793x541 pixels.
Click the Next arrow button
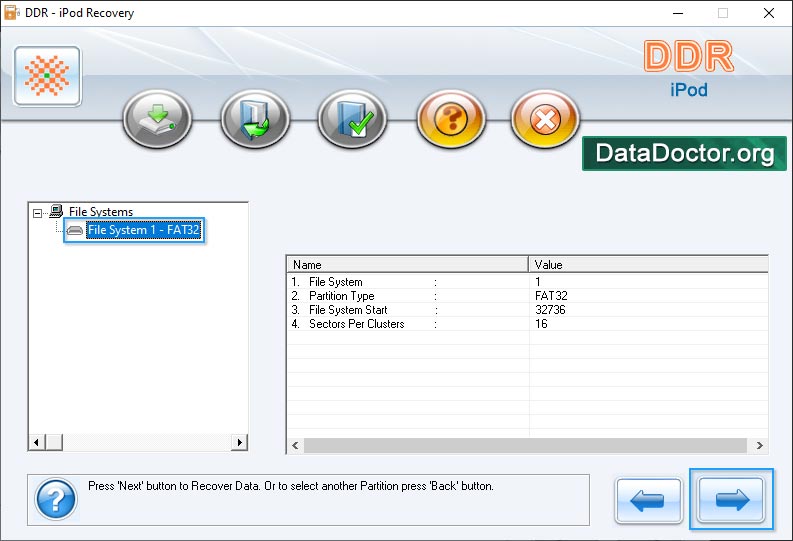point(731,500)
